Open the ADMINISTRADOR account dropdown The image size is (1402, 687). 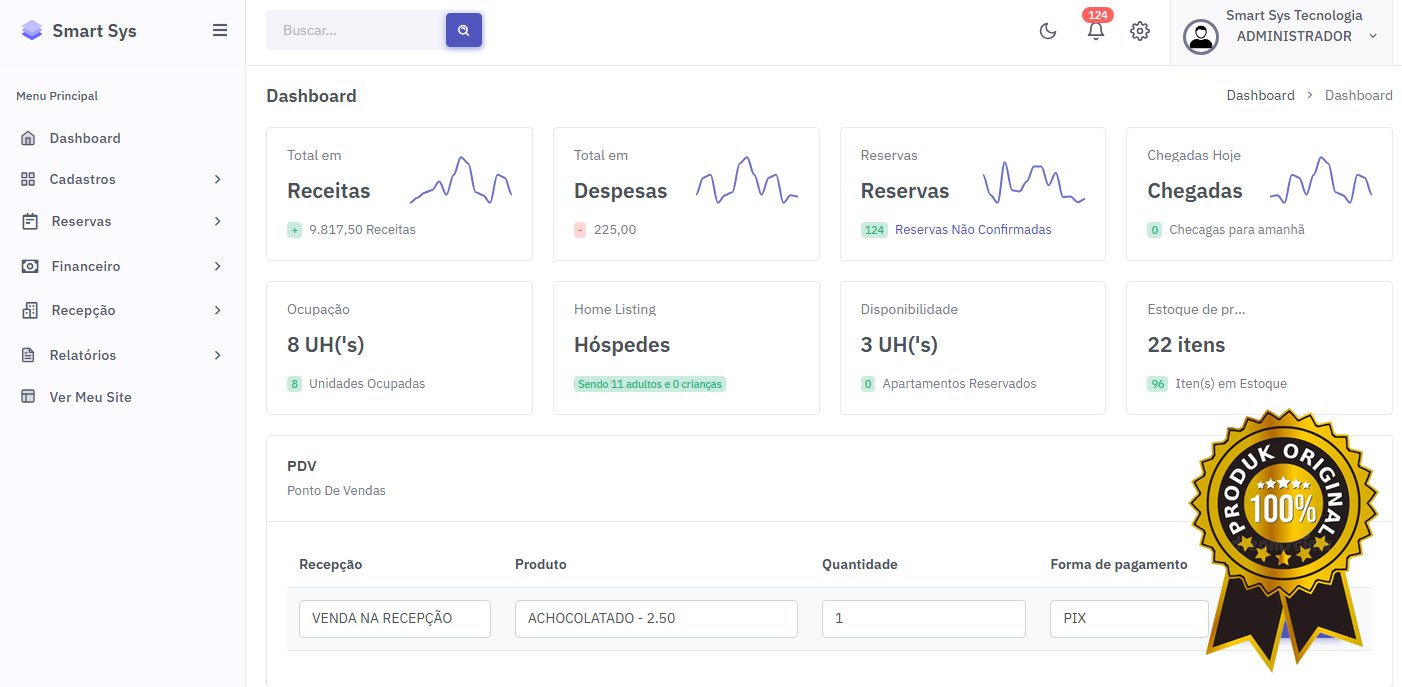pyautogui.click(x=1372, y=36)
